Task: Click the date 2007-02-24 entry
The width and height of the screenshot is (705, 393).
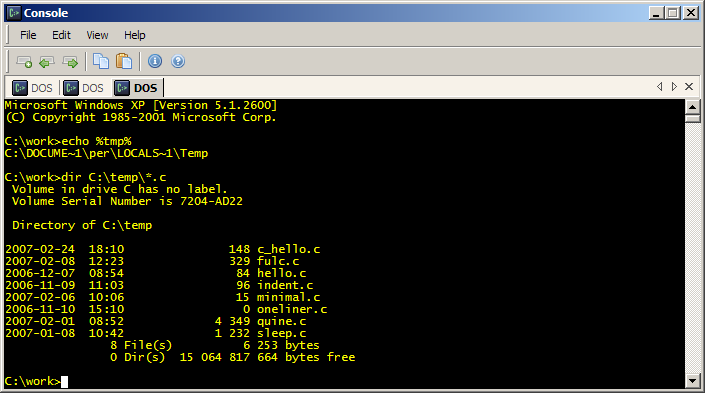Action: (40, 249)
